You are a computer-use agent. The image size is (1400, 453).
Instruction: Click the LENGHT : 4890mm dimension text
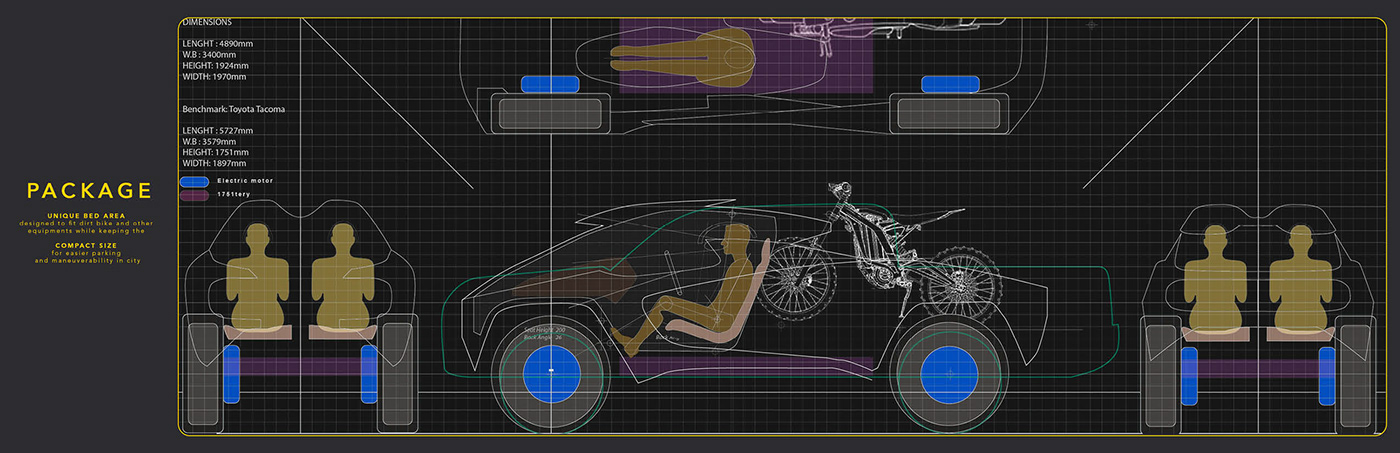coord(218,44)
